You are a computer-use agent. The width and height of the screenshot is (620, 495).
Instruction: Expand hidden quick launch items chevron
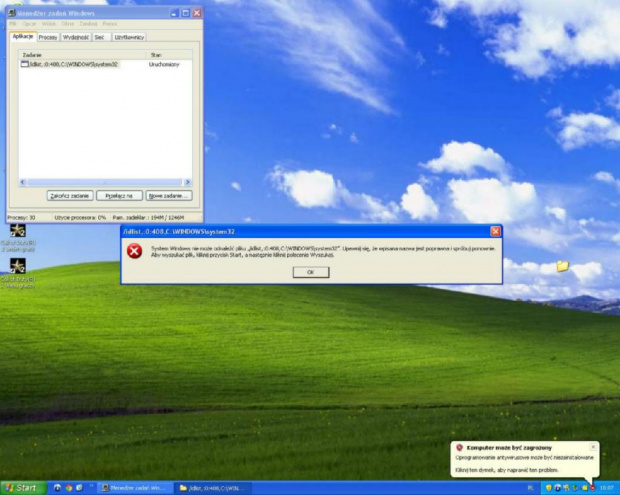91,485
